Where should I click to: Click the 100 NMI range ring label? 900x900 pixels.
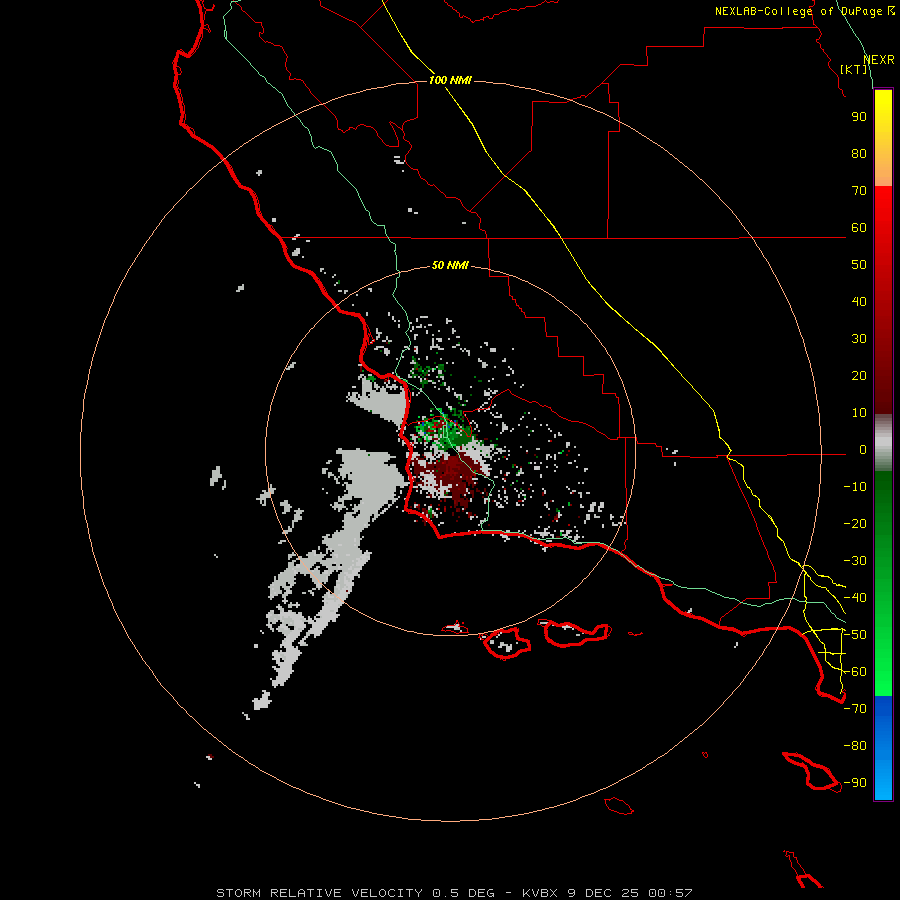(x=450, y=80)
